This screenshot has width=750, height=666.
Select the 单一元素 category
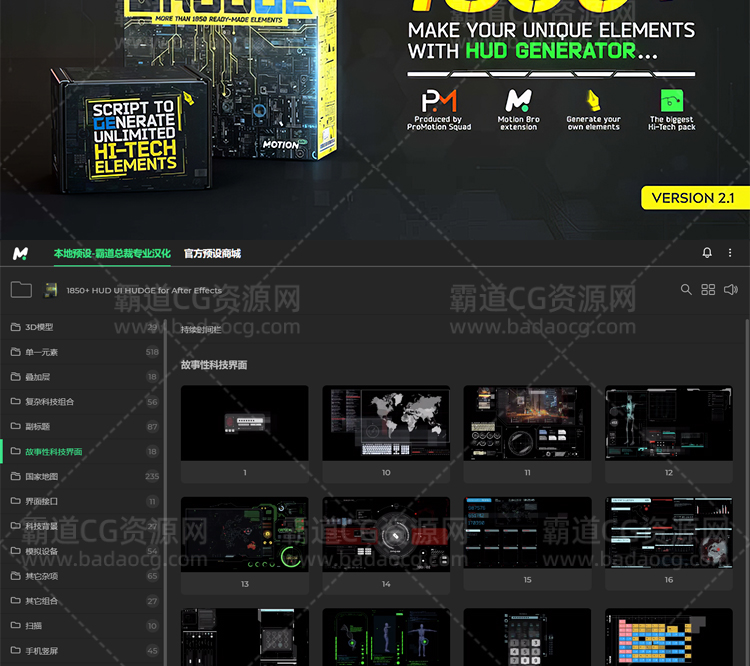coord(82,352)
